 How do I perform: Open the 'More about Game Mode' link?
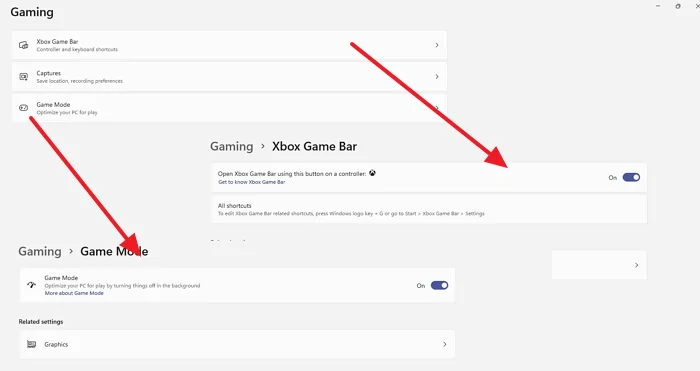tap(74, 293)
